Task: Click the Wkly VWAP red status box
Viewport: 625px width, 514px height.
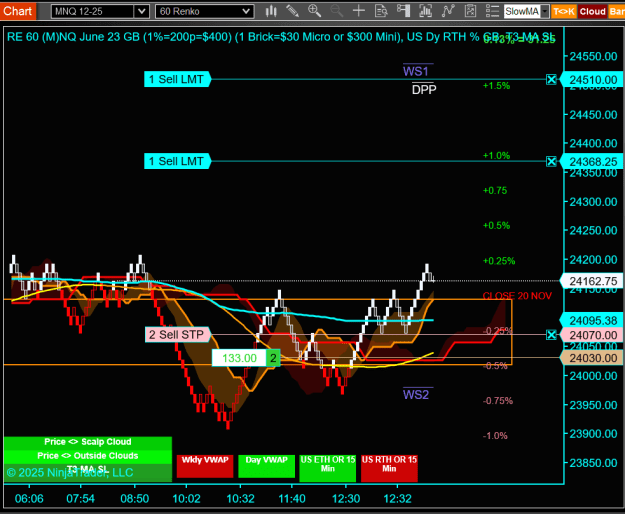Action: tap(205, 466)
